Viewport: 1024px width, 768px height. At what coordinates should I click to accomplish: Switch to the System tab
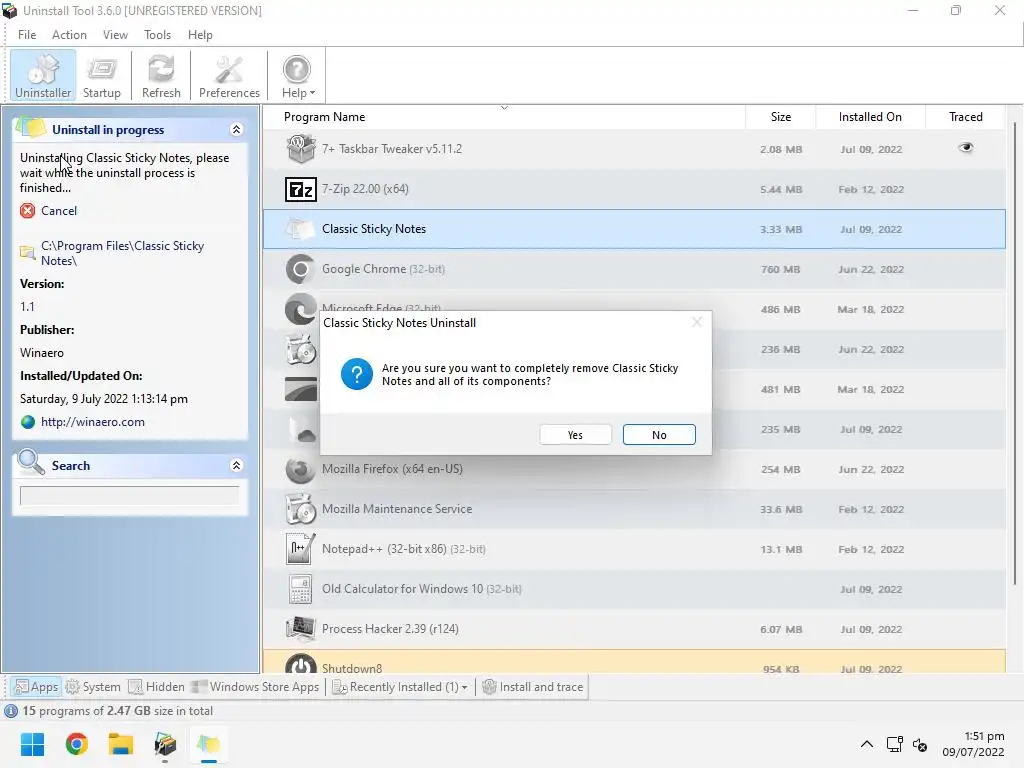tap(93, 687)
